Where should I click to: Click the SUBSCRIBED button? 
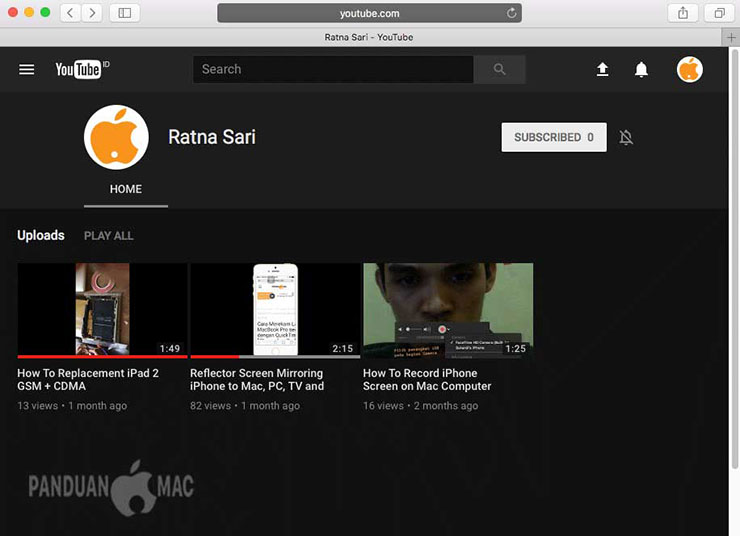(x=554, y=137)
